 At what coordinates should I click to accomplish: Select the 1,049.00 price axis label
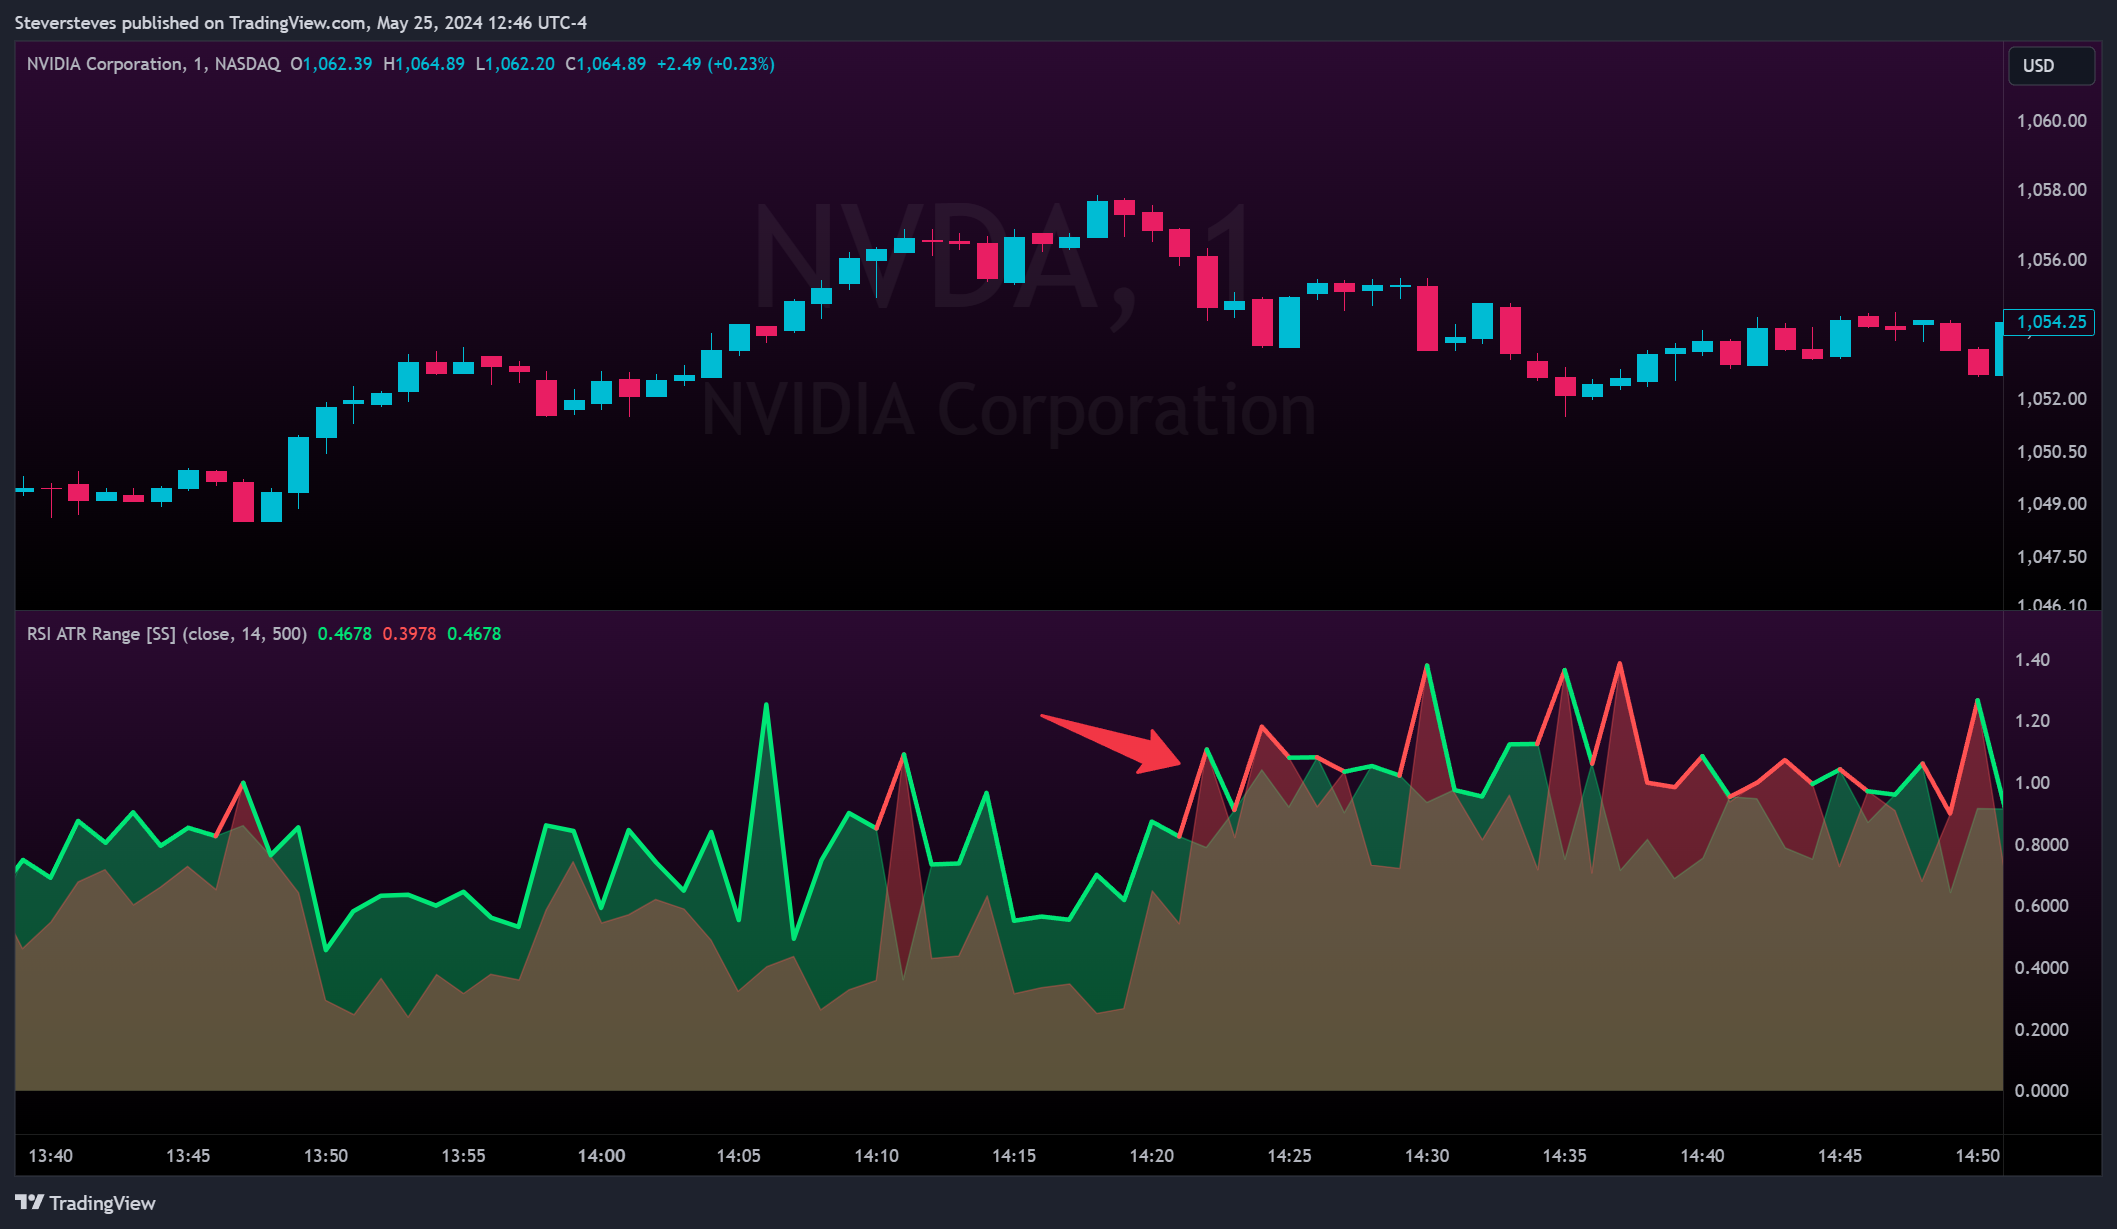pyautogui.click(x=2051, y=504)
